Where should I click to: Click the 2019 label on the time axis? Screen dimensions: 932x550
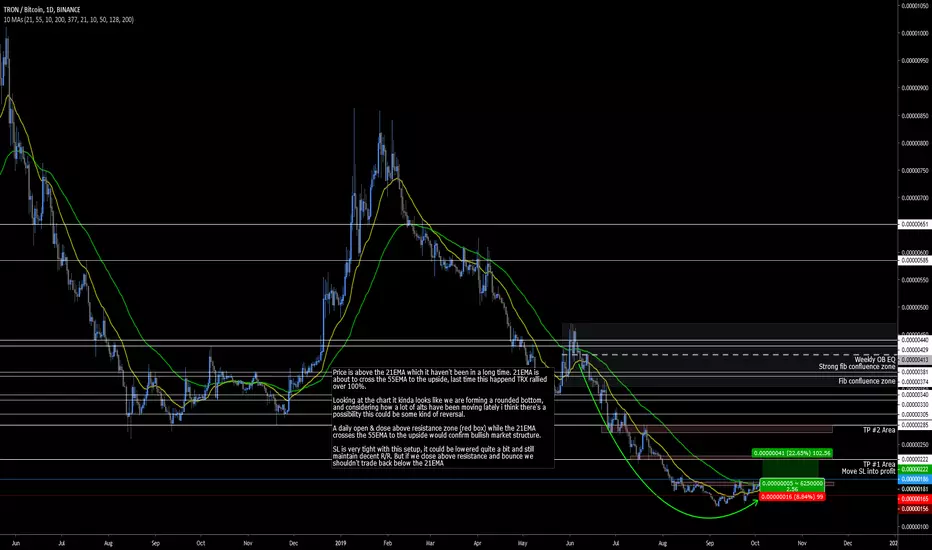pyautogui.click(x=341, y=543)
